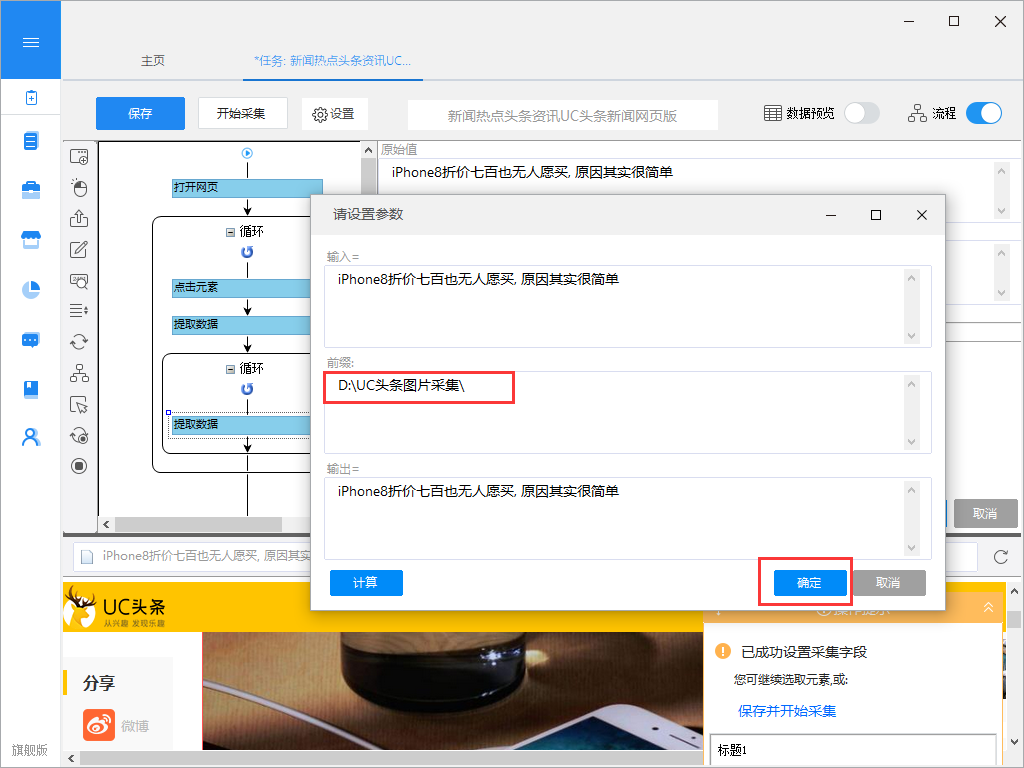Collapse the inner 循环 node
Screen dimensions: 1024x768
[x=230, y=369]
